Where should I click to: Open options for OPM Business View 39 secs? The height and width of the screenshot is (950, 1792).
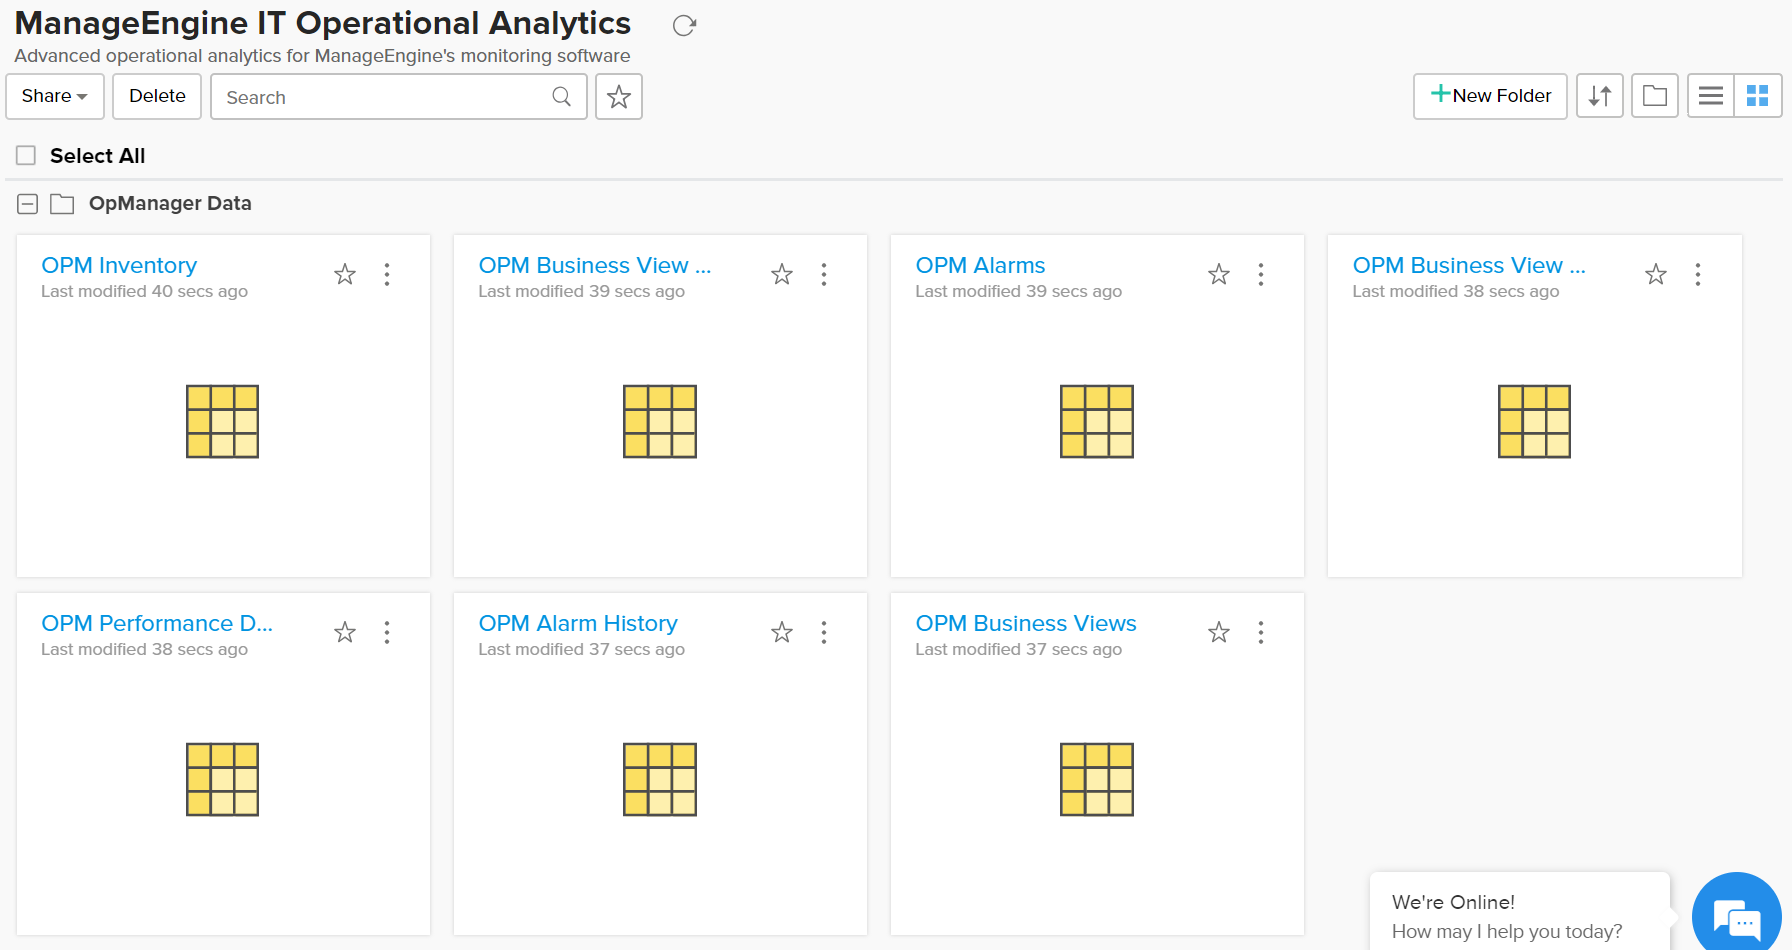pyautogui.click(x=824, y=274)
